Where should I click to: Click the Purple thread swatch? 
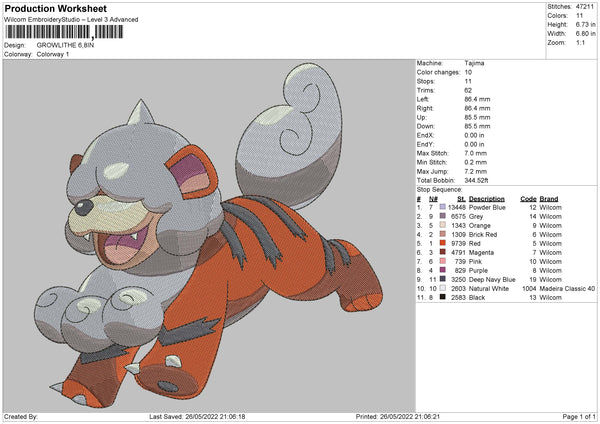point(443,270)
